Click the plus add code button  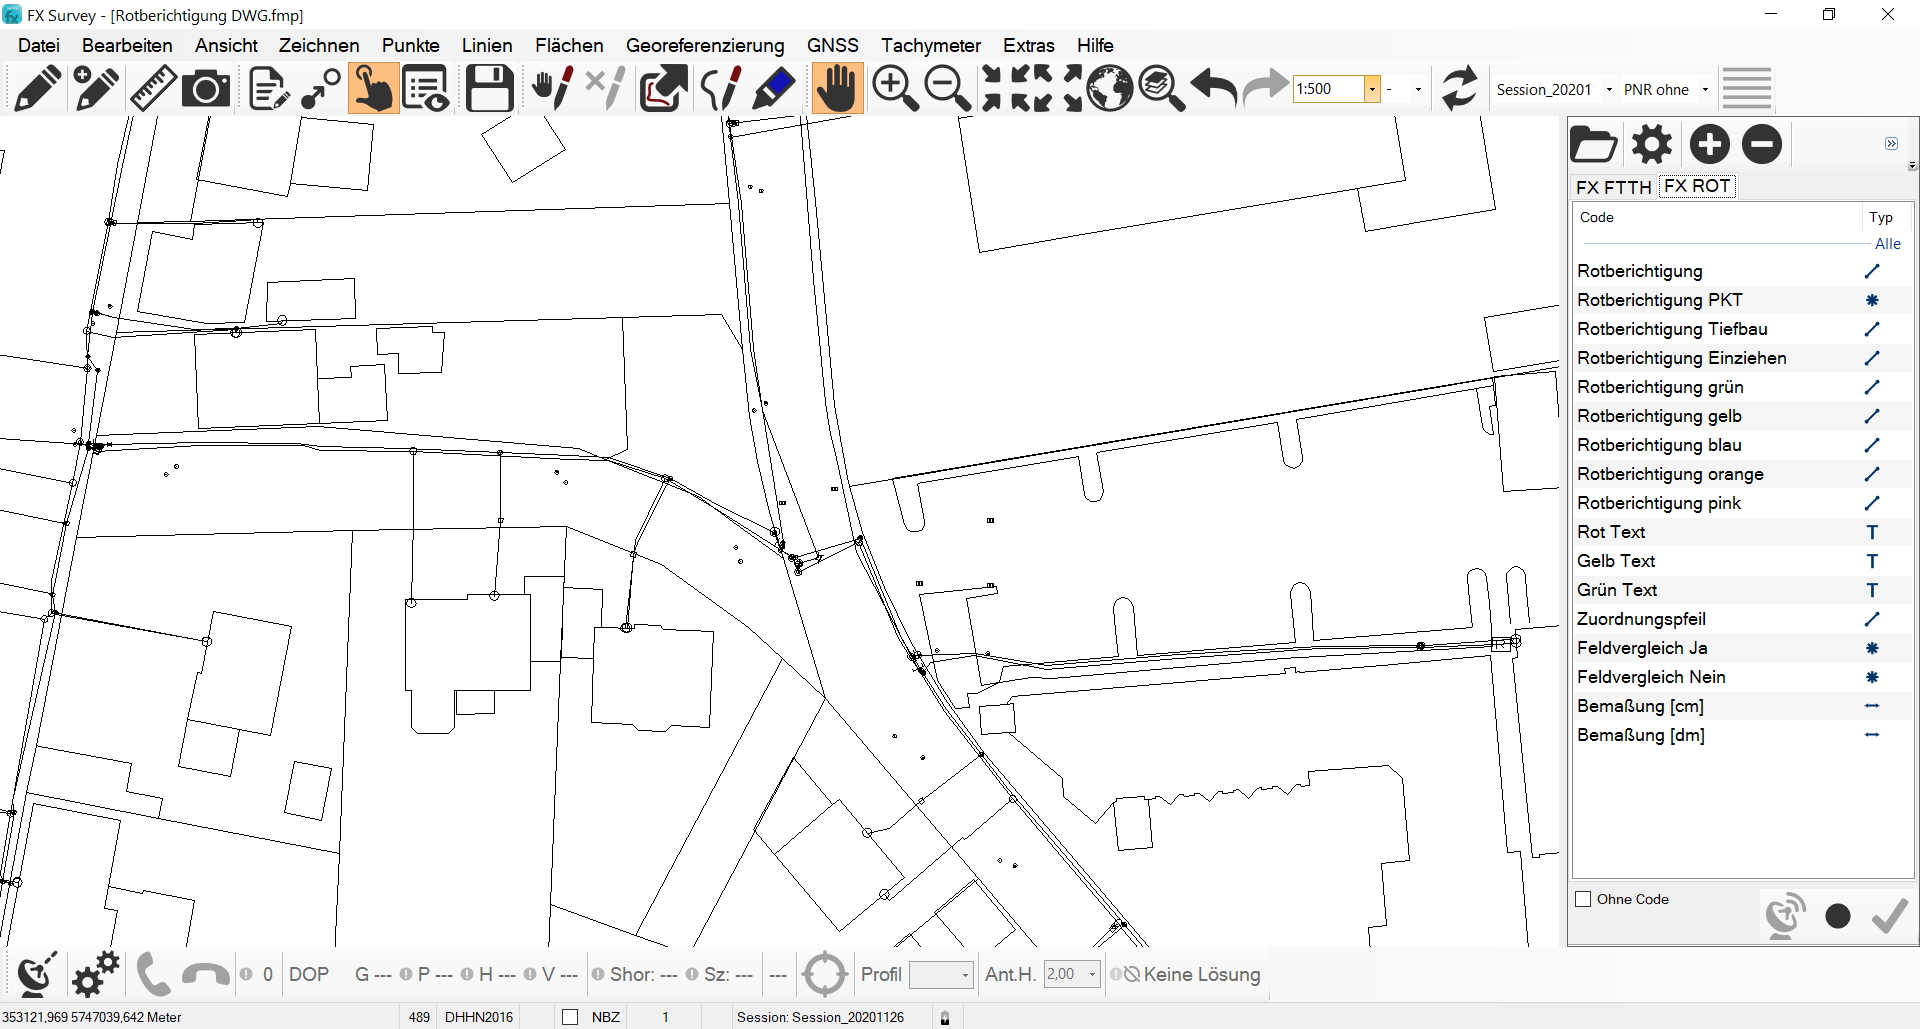(1709, 145)
